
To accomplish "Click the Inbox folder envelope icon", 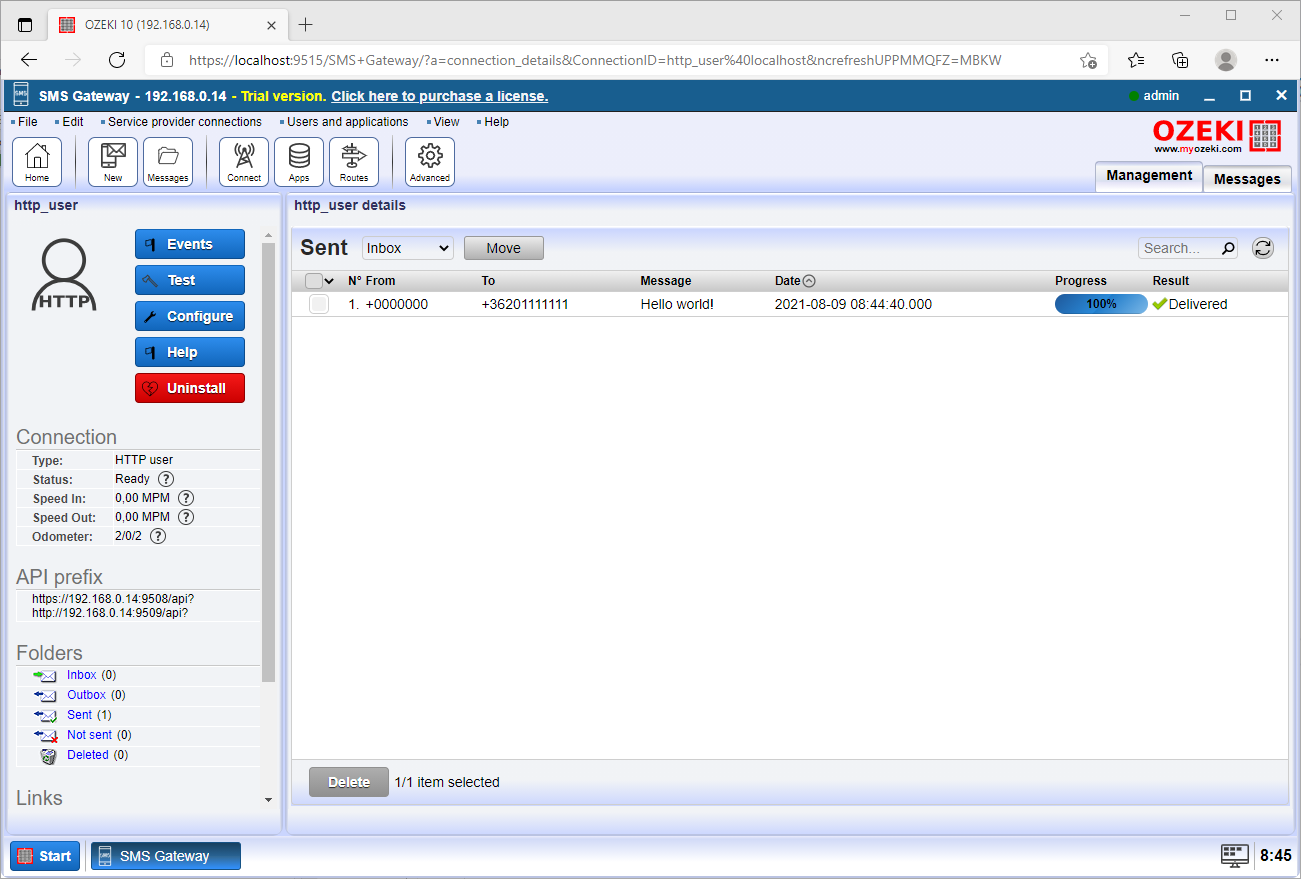I will 45,676.
